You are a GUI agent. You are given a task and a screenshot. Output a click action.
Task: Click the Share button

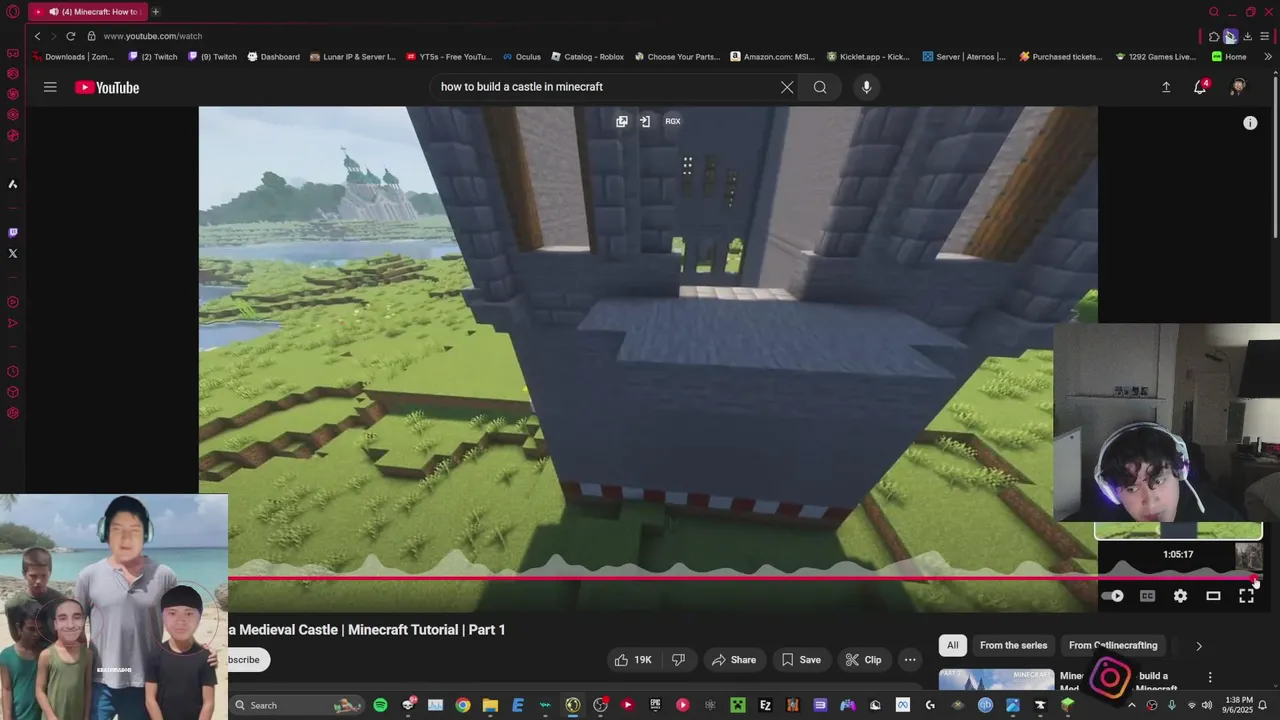[x=733, y=660]
